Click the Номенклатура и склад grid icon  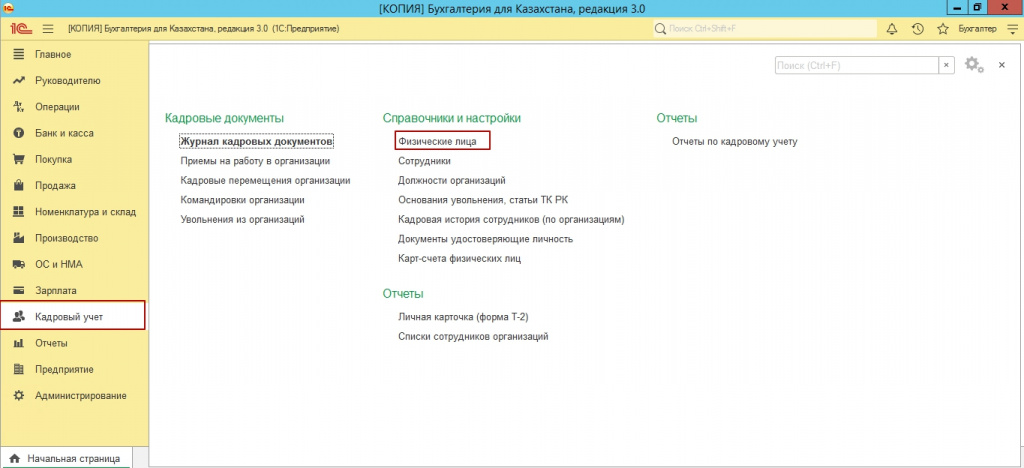pos(19,211)
